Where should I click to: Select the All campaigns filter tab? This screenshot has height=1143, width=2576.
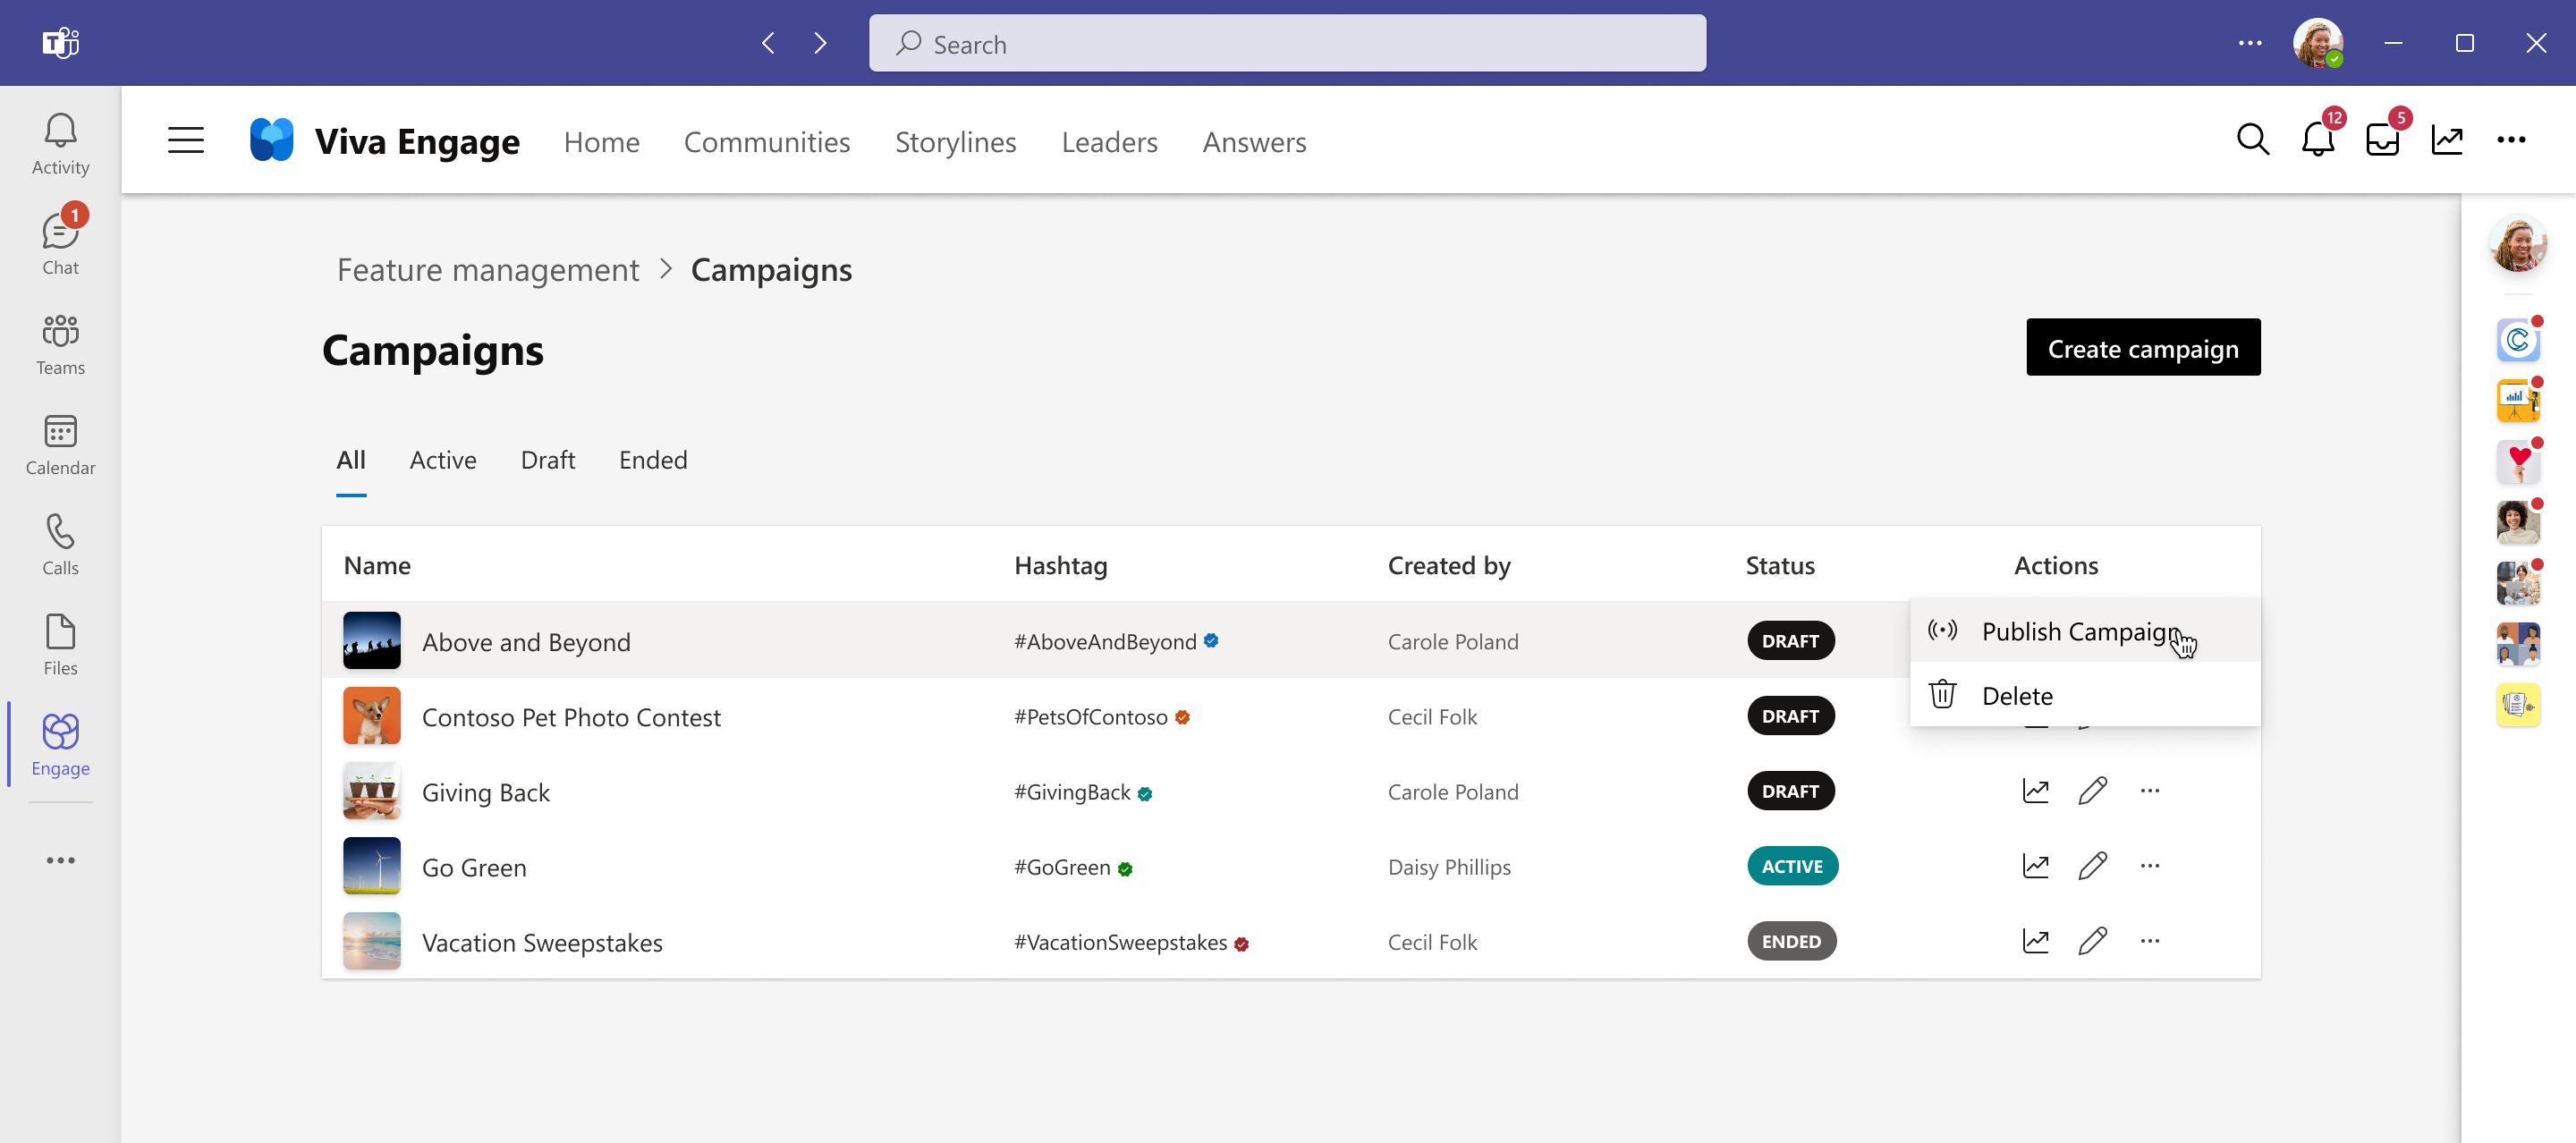point(351,460)
